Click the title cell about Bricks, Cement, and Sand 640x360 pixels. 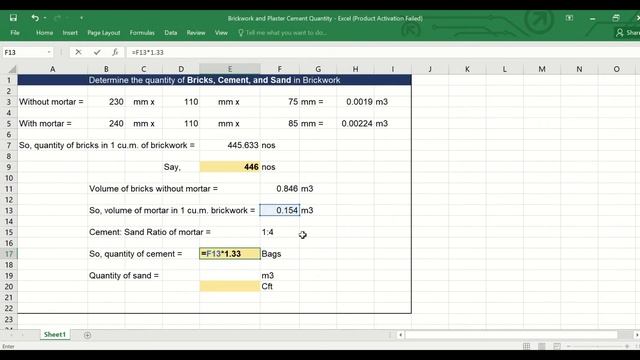click(x=214, y=80)
